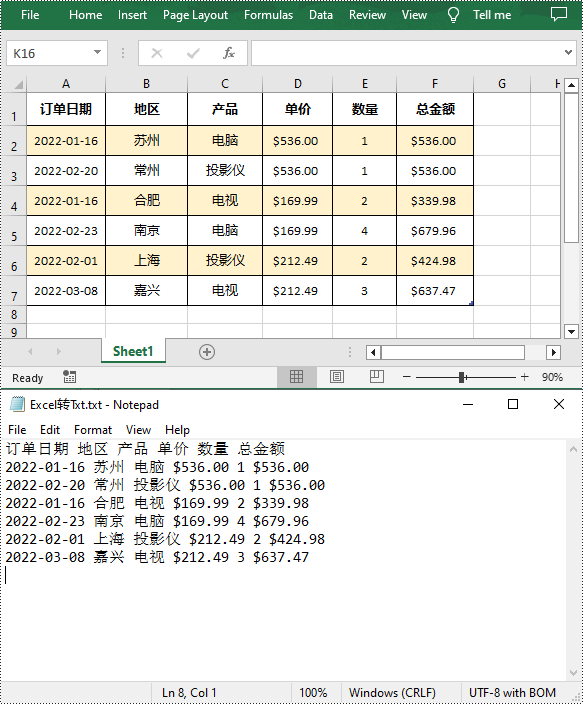
Task: Click inside the formula bar input
Action: [x=406, y=53]
